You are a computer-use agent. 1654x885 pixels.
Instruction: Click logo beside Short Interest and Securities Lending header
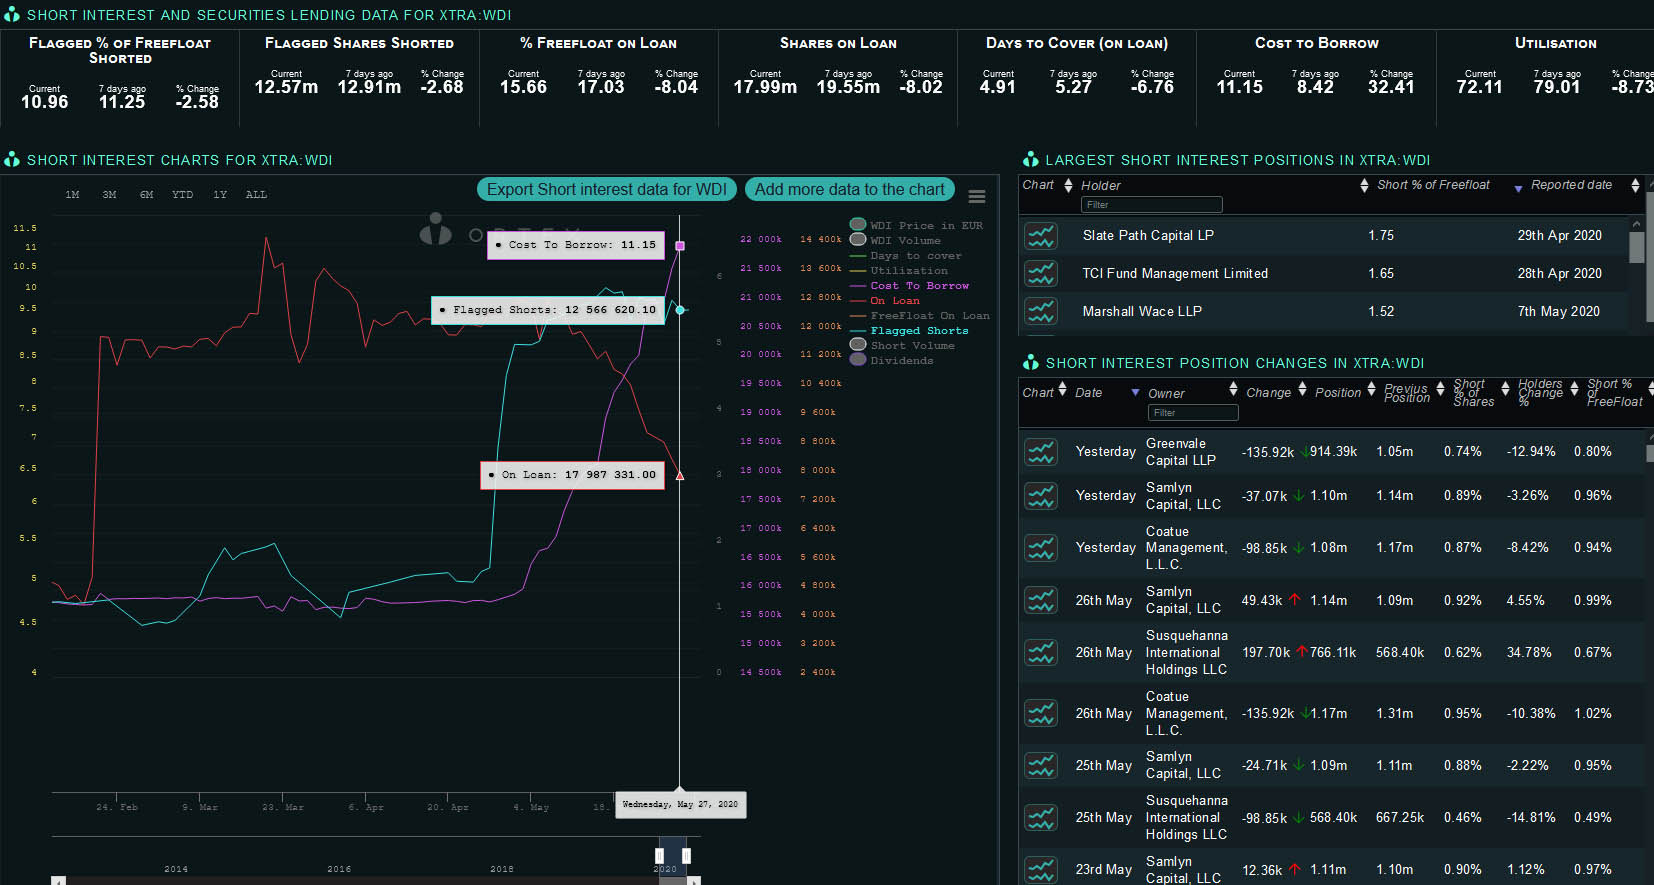pos(12,14)
